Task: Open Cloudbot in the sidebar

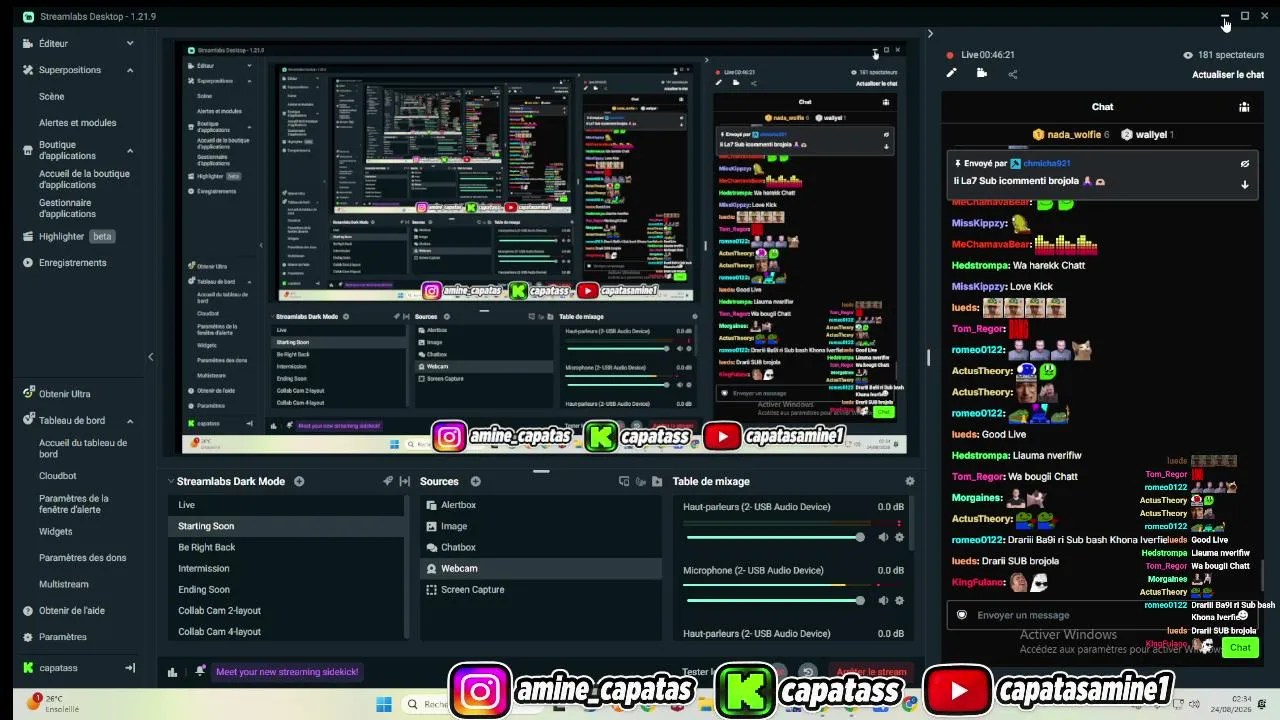Action: pyautogui.click(x=58, y=476)
